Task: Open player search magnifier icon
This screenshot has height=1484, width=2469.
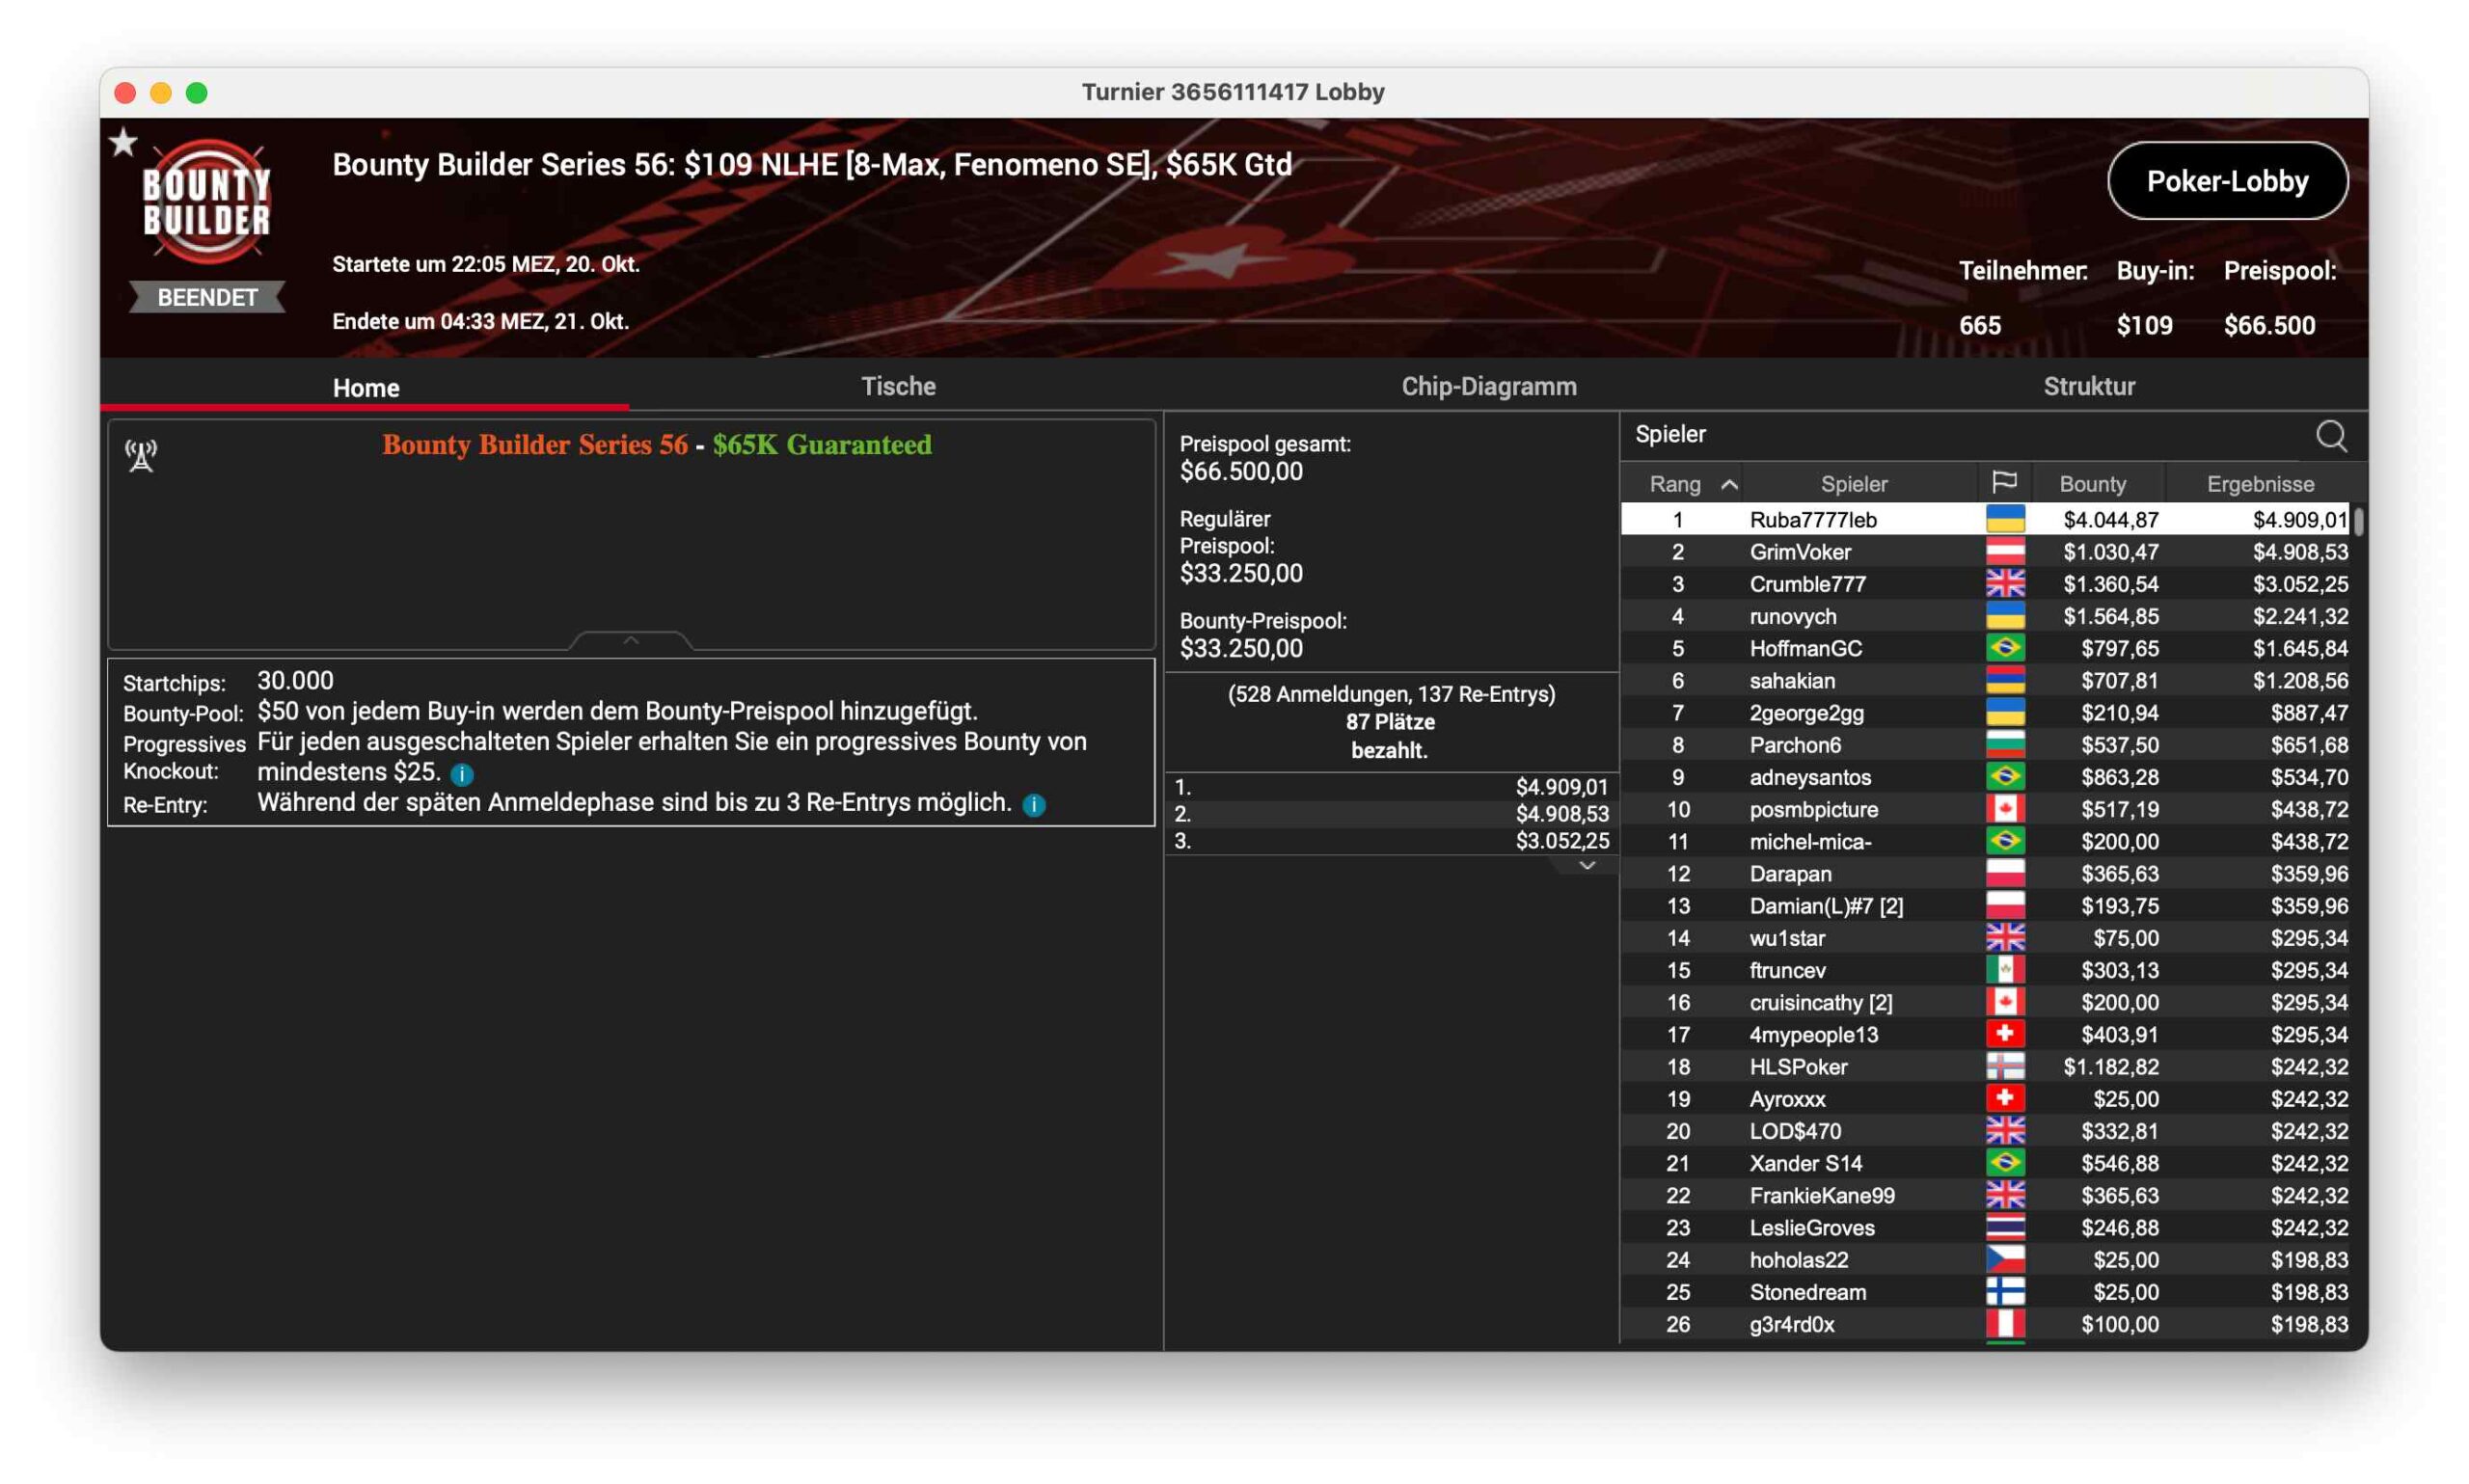Action: [2330, 436]
